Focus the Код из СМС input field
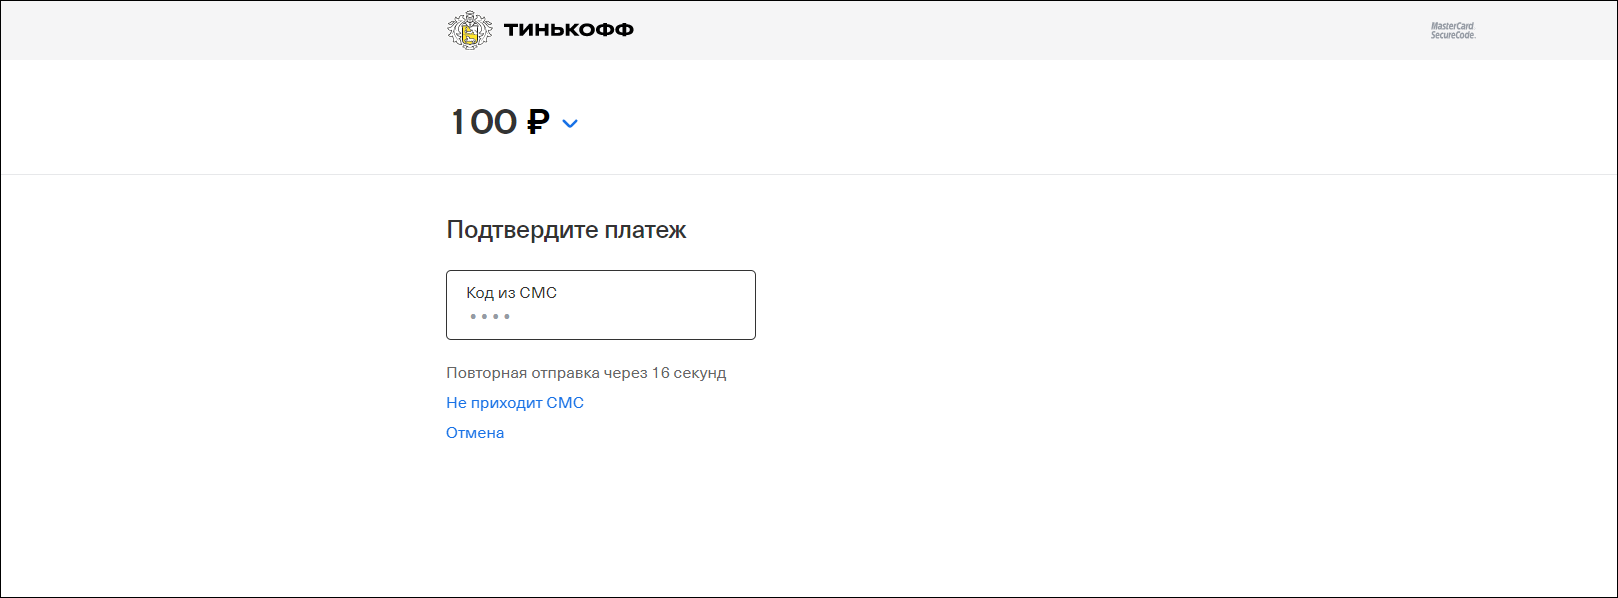This screenshot has width=1618, height=598. (x=601, y=305)
